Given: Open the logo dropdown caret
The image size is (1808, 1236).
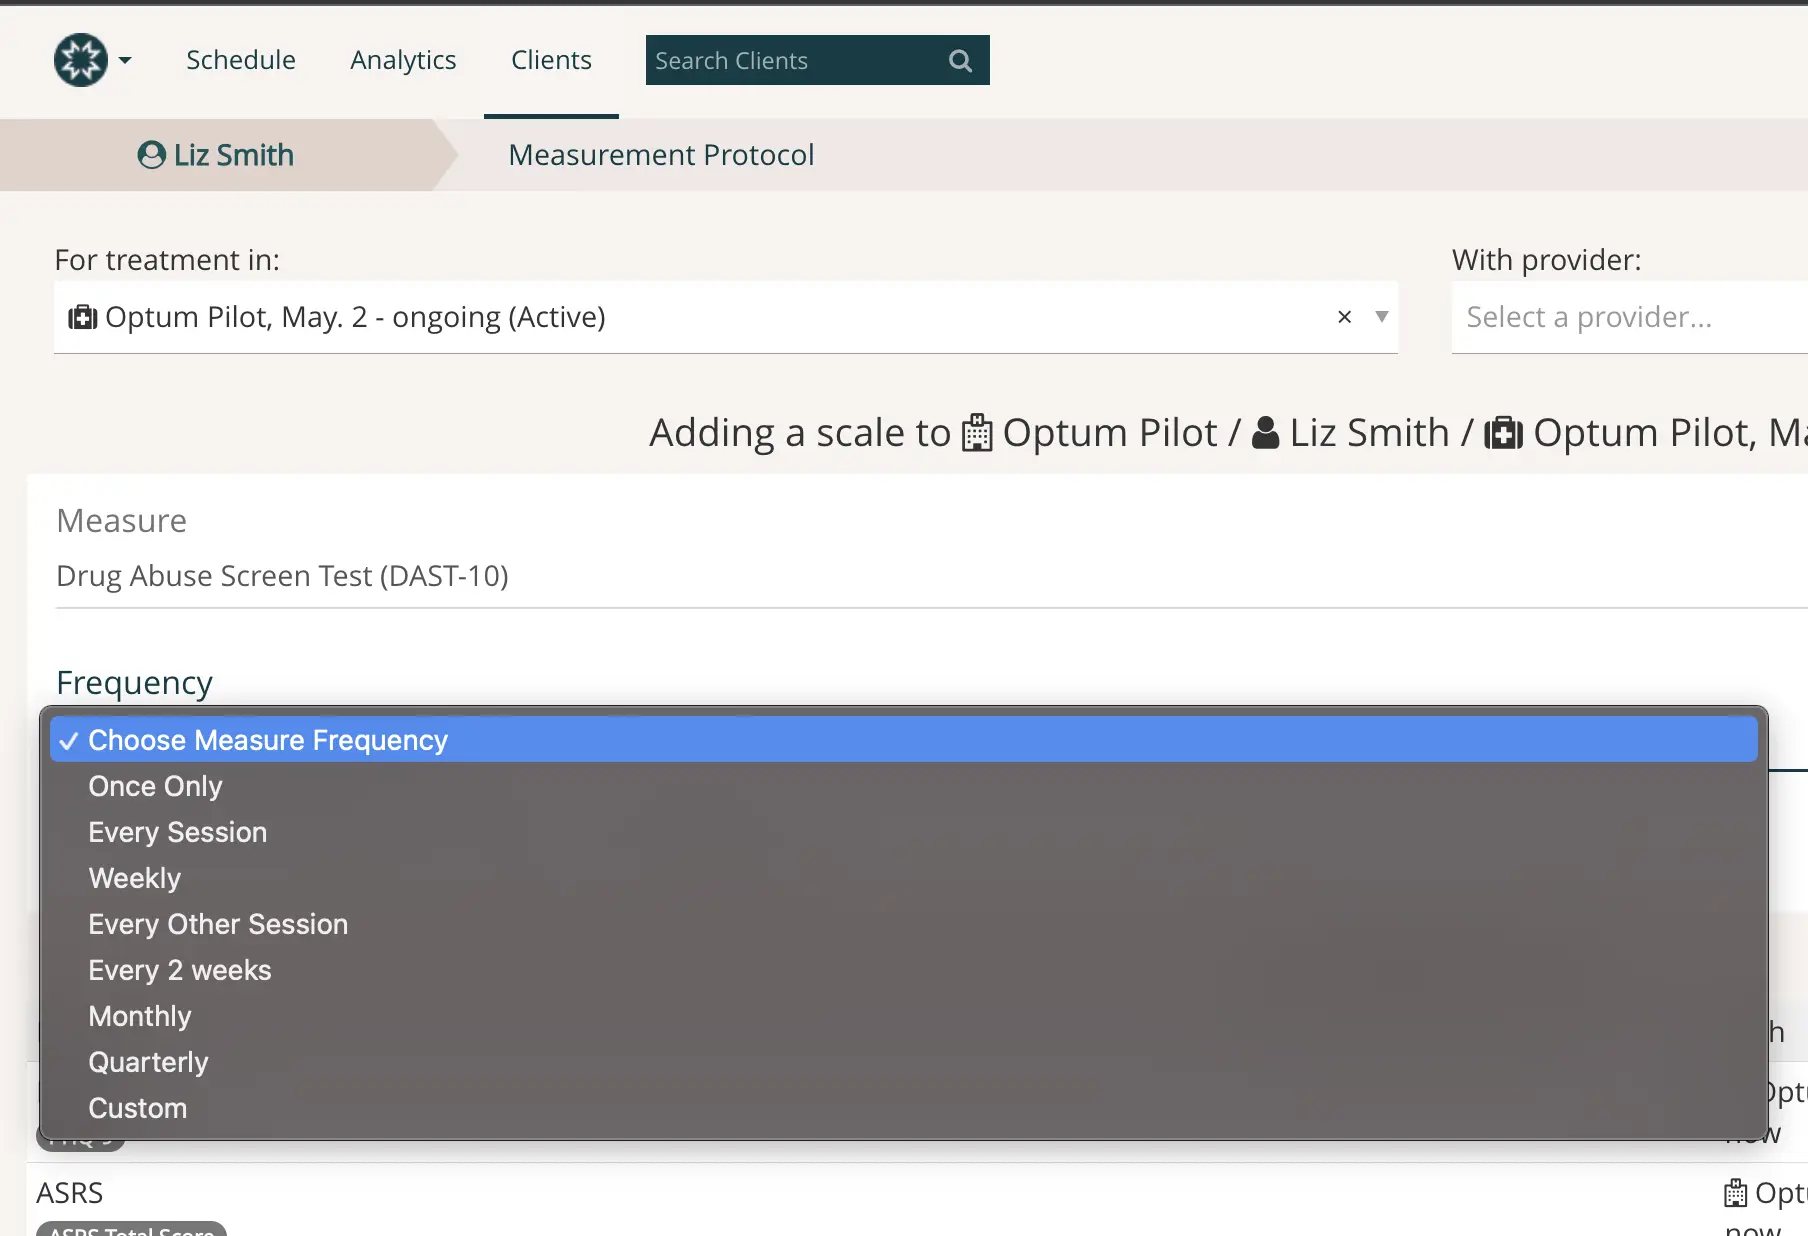Looking at the screenshot, I should [x=125, y=59].
